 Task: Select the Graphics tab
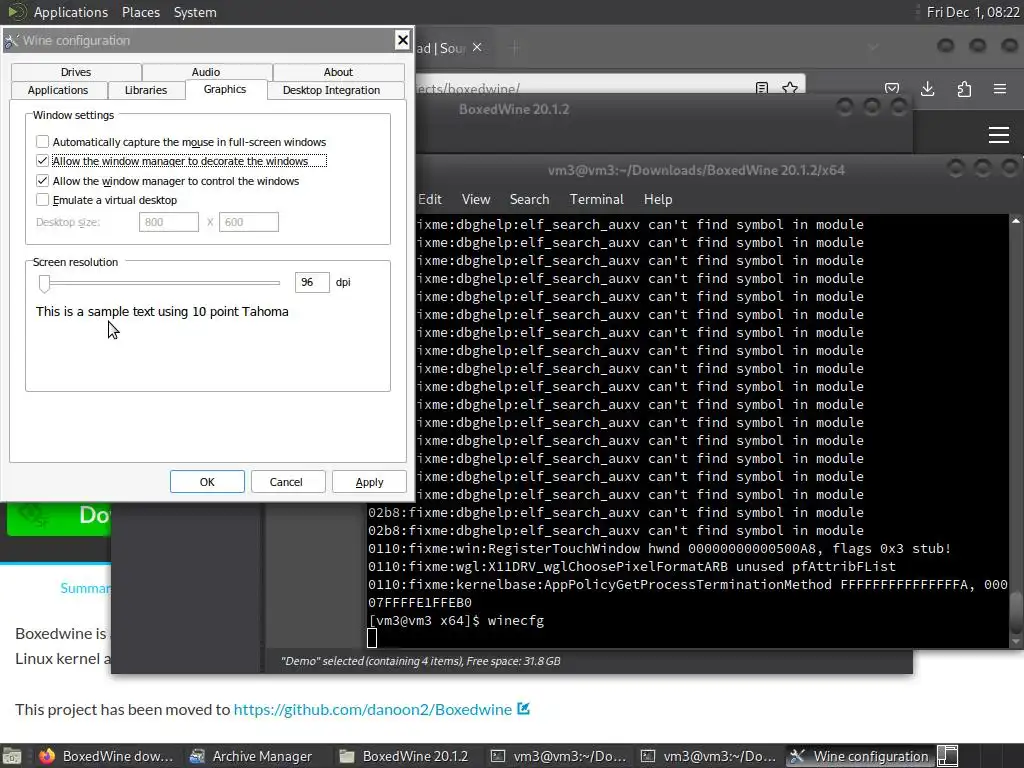coord(225,89)
